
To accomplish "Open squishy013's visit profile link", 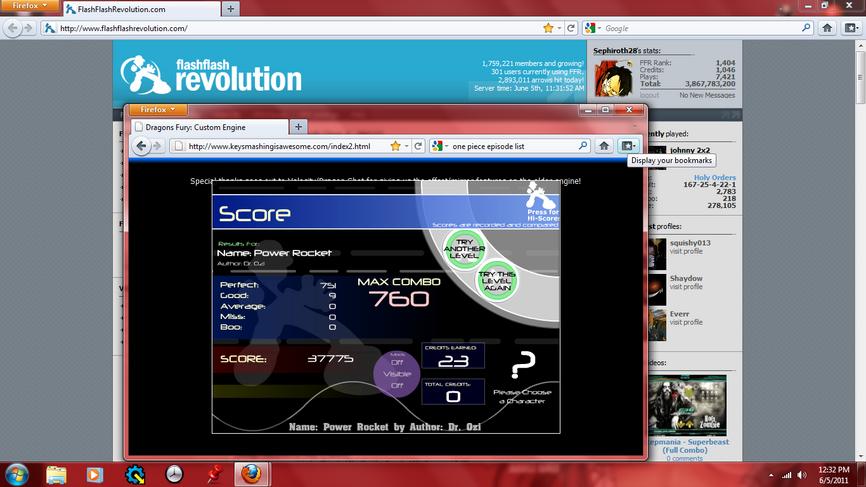I will [686, 251].
